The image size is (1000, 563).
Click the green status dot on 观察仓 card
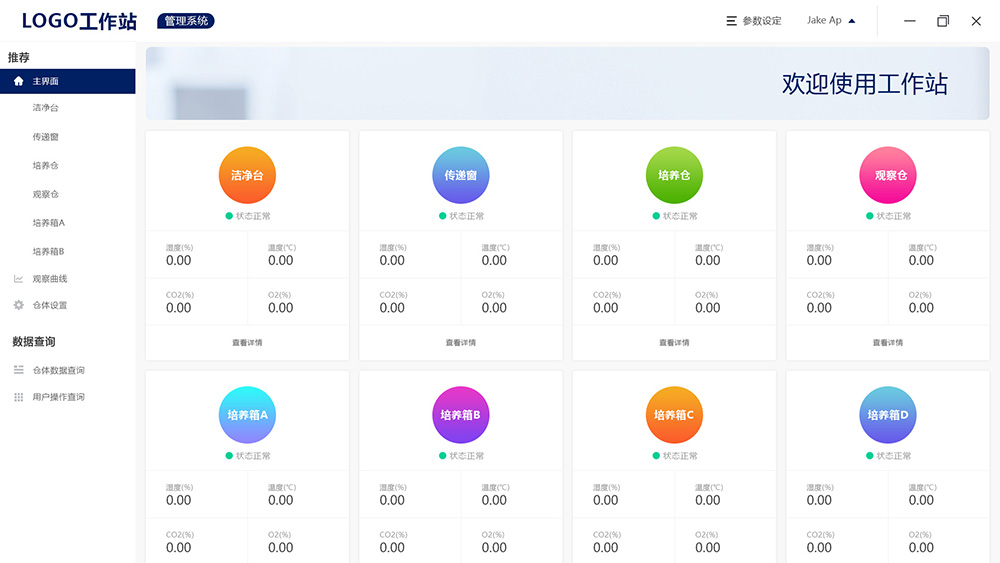click(869, 216)
